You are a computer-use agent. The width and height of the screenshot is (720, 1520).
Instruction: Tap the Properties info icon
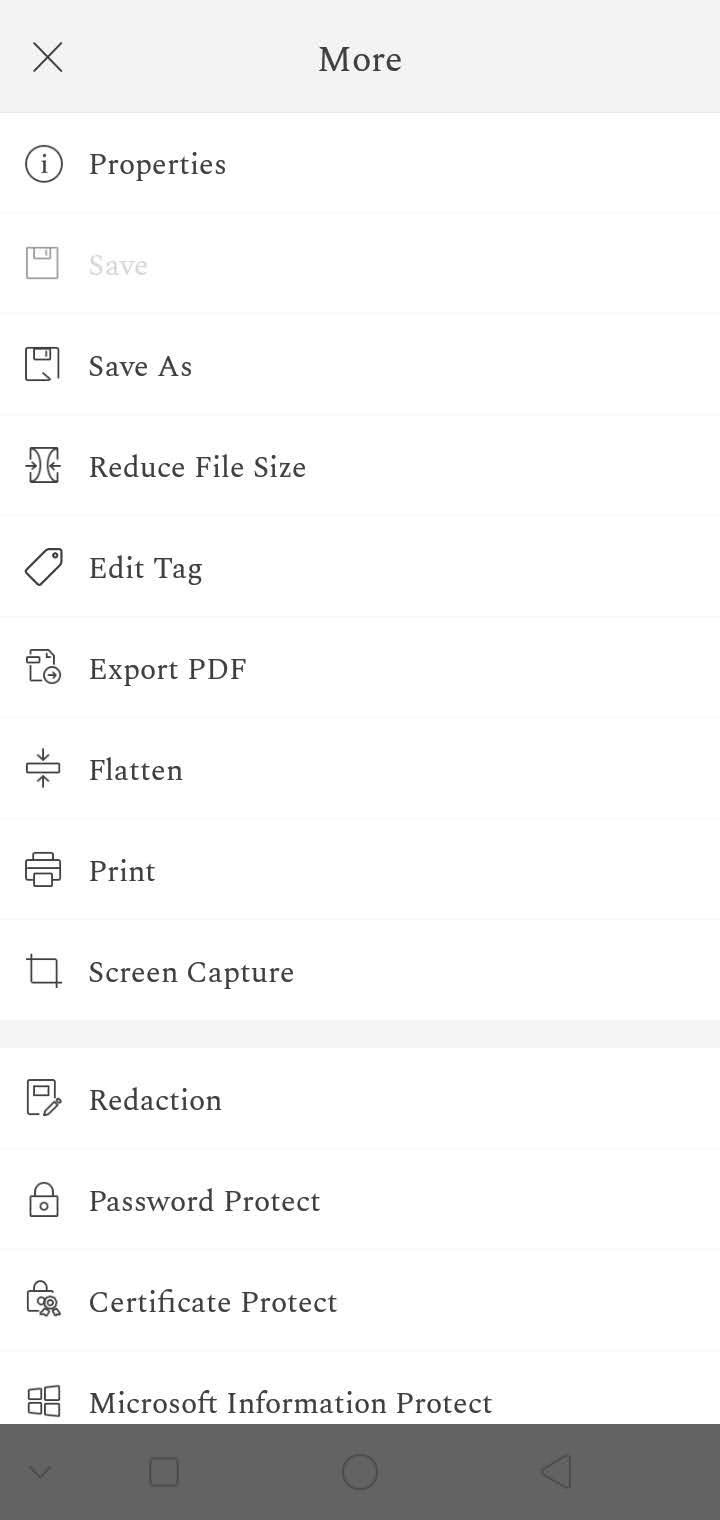click(x=43, y=164)
